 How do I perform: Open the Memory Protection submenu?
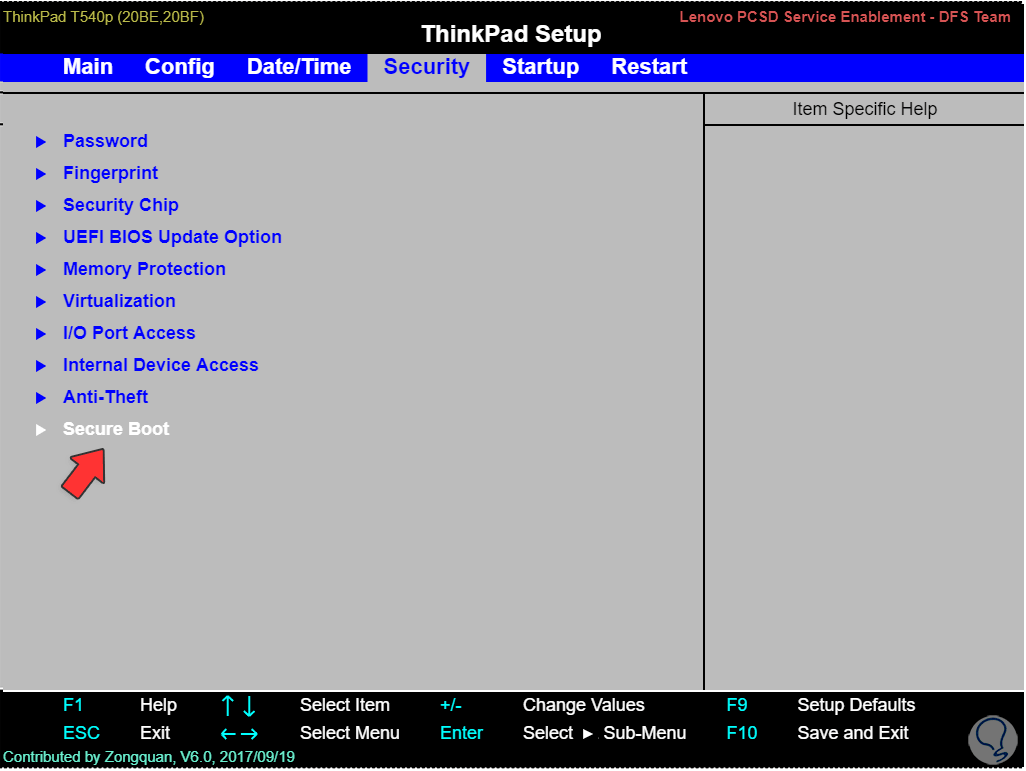(144, 269)
